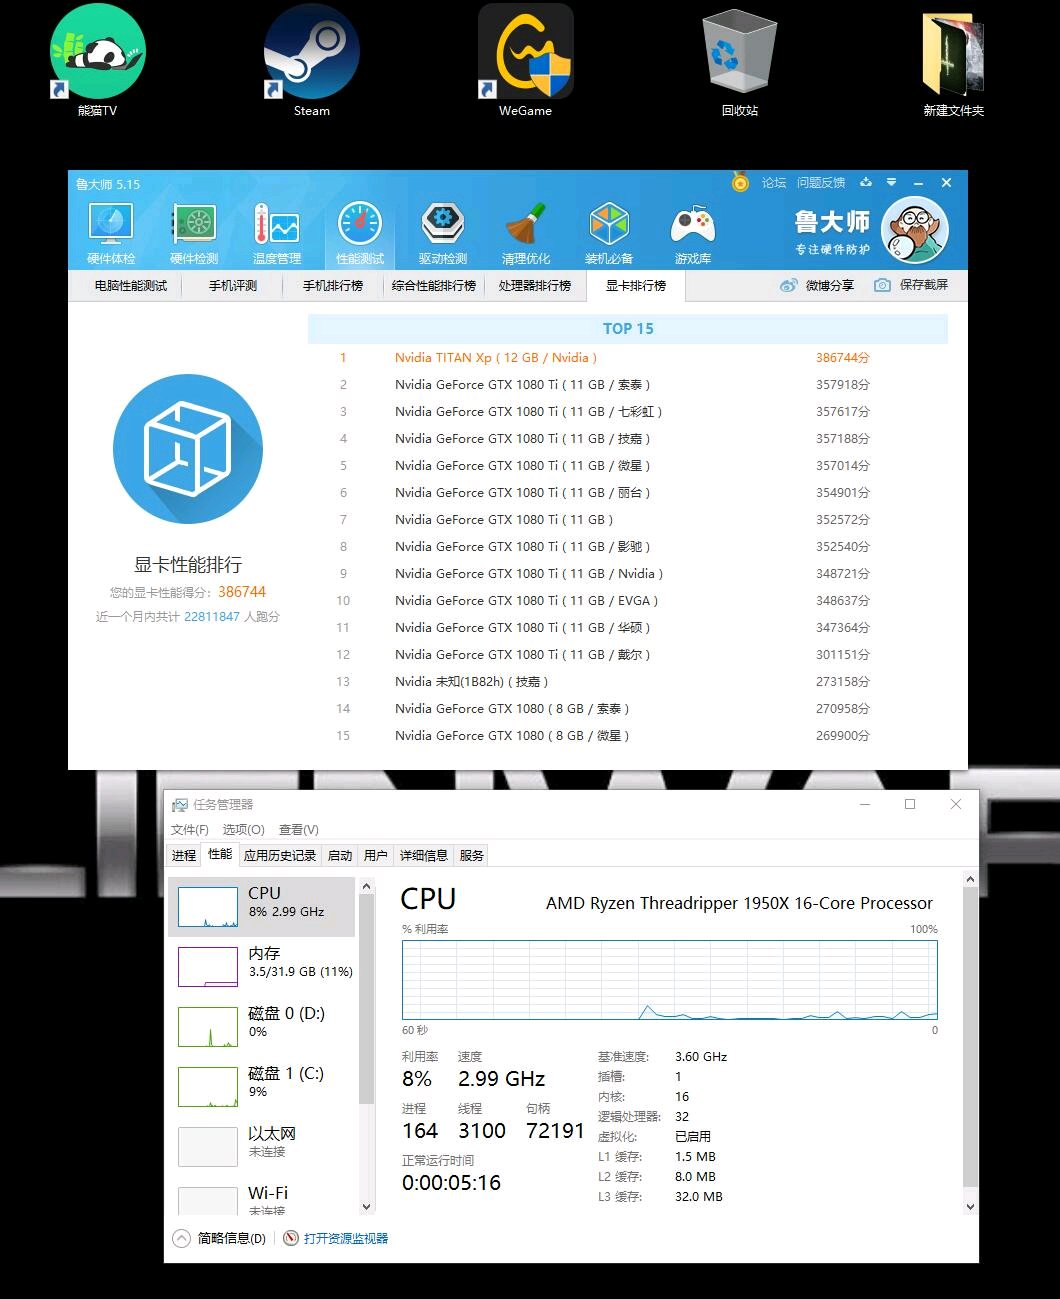
Task: Open 查看(V) menu in Task Manager
Action: (x=298, y=830)
